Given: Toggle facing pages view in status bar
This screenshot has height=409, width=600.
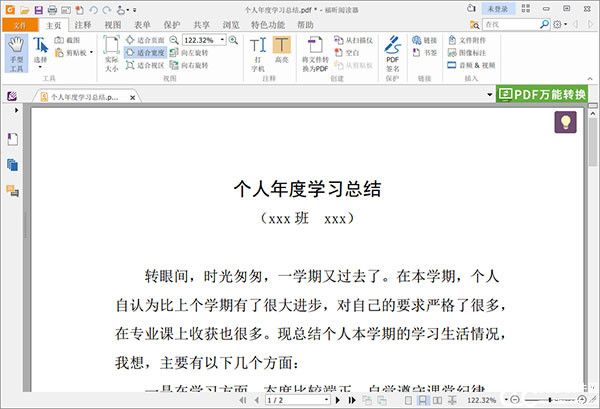Looking at the screenshot, I should 437,400.
